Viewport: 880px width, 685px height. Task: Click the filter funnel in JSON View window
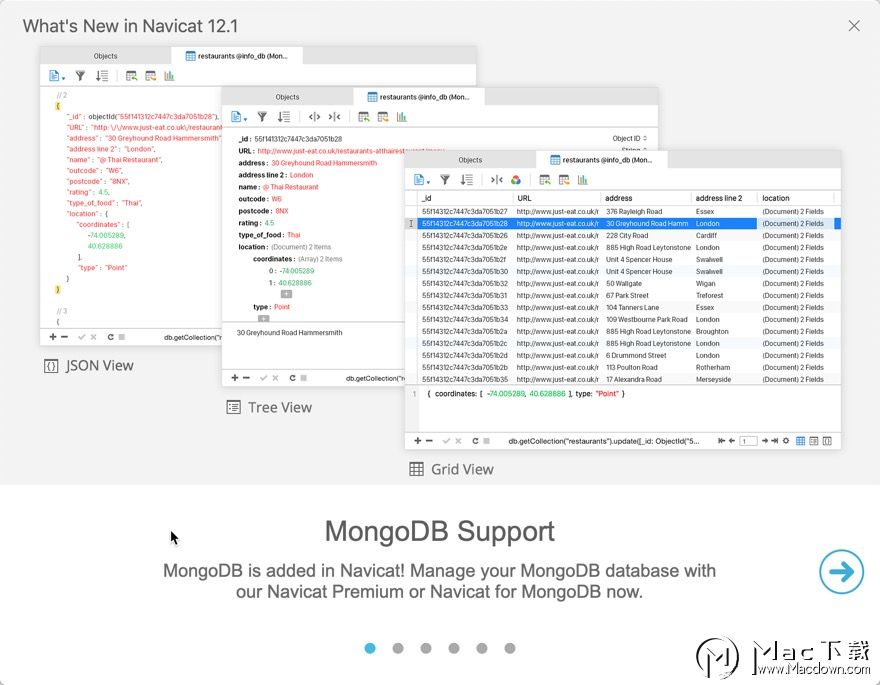[x=80, y=76]
